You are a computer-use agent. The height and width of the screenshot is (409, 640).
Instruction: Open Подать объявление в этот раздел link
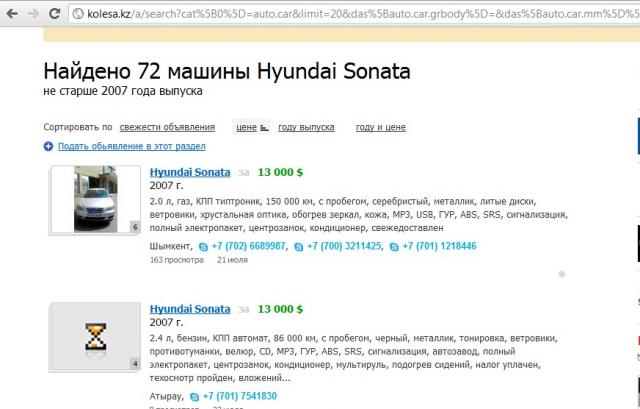coord(131,146)
